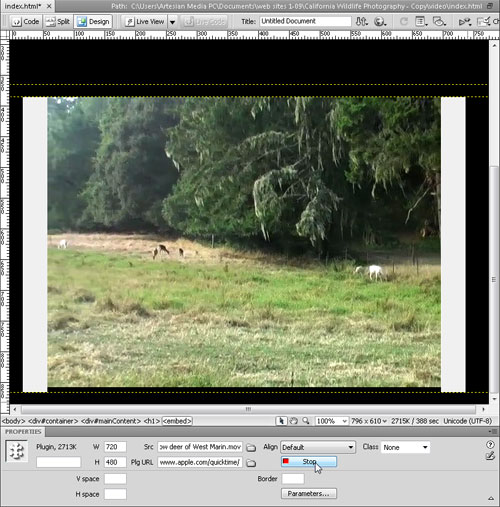Click the greyed-out Live Code button

(x=205, y=22)
